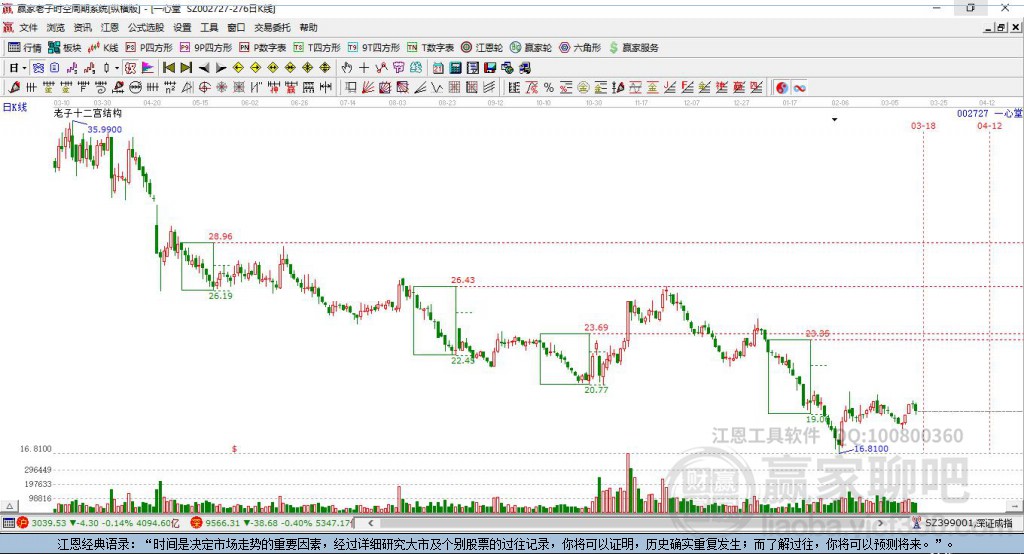Open the 窗口 menu
The image size is (1024, 554).
point(236,27)
